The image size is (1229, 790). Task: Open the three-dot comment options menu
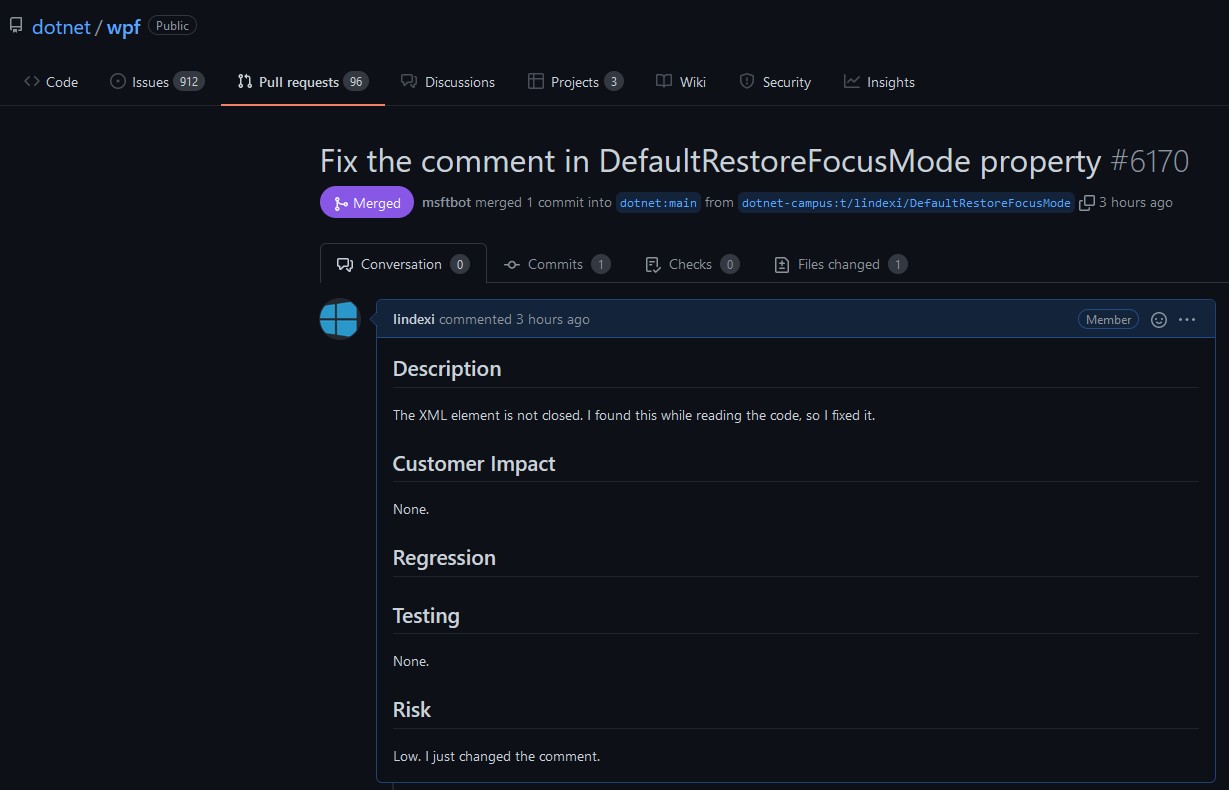[x=1187, y=320]
